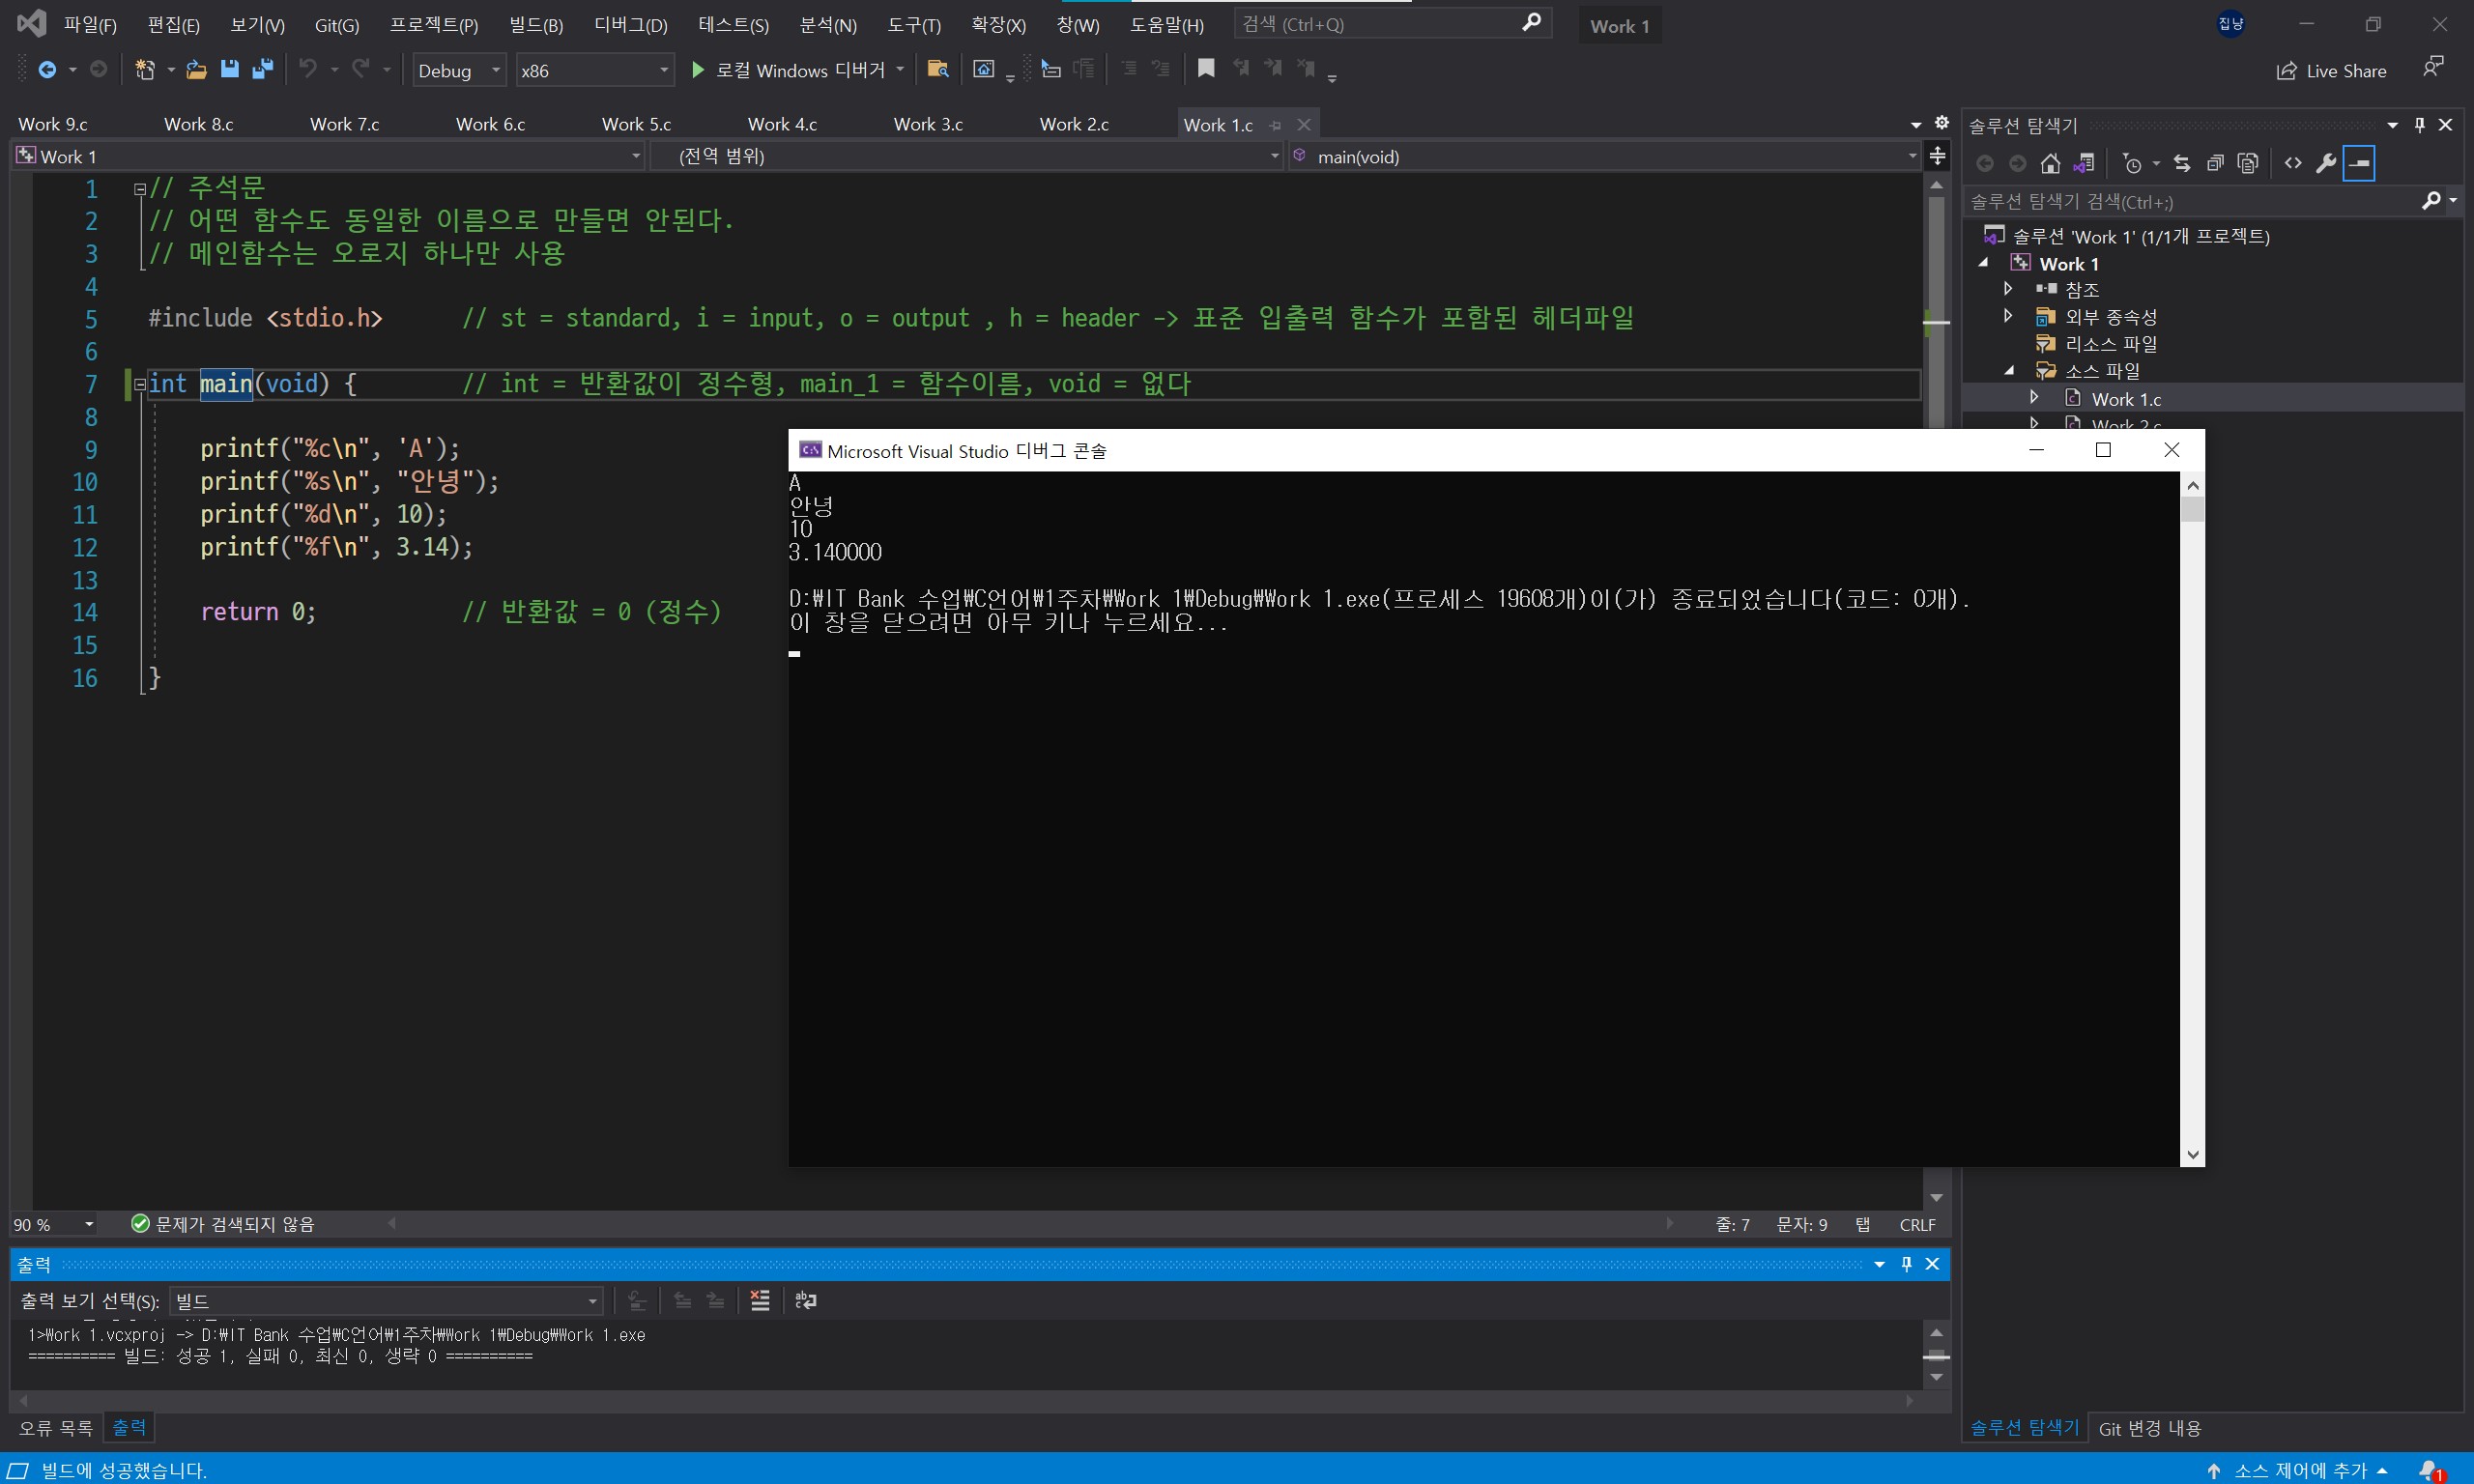Image resolution: width=2474 pixels, height=1484 pixels.
Task: Toggle word wrap in Output panel
Action: (x=806, y=1300)
